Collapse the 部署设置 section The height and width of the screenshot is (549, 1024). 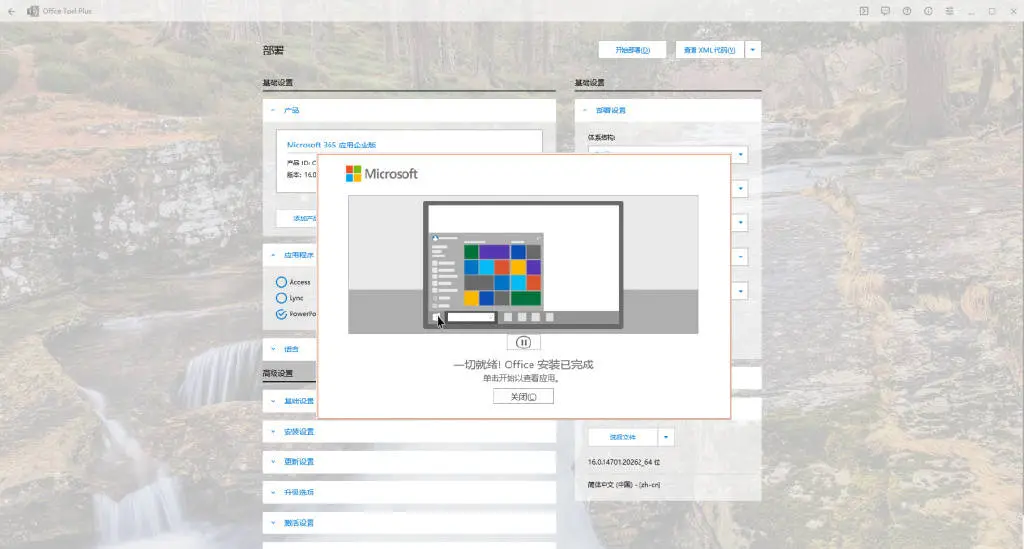pyautogui.click(x=668, y=110)
